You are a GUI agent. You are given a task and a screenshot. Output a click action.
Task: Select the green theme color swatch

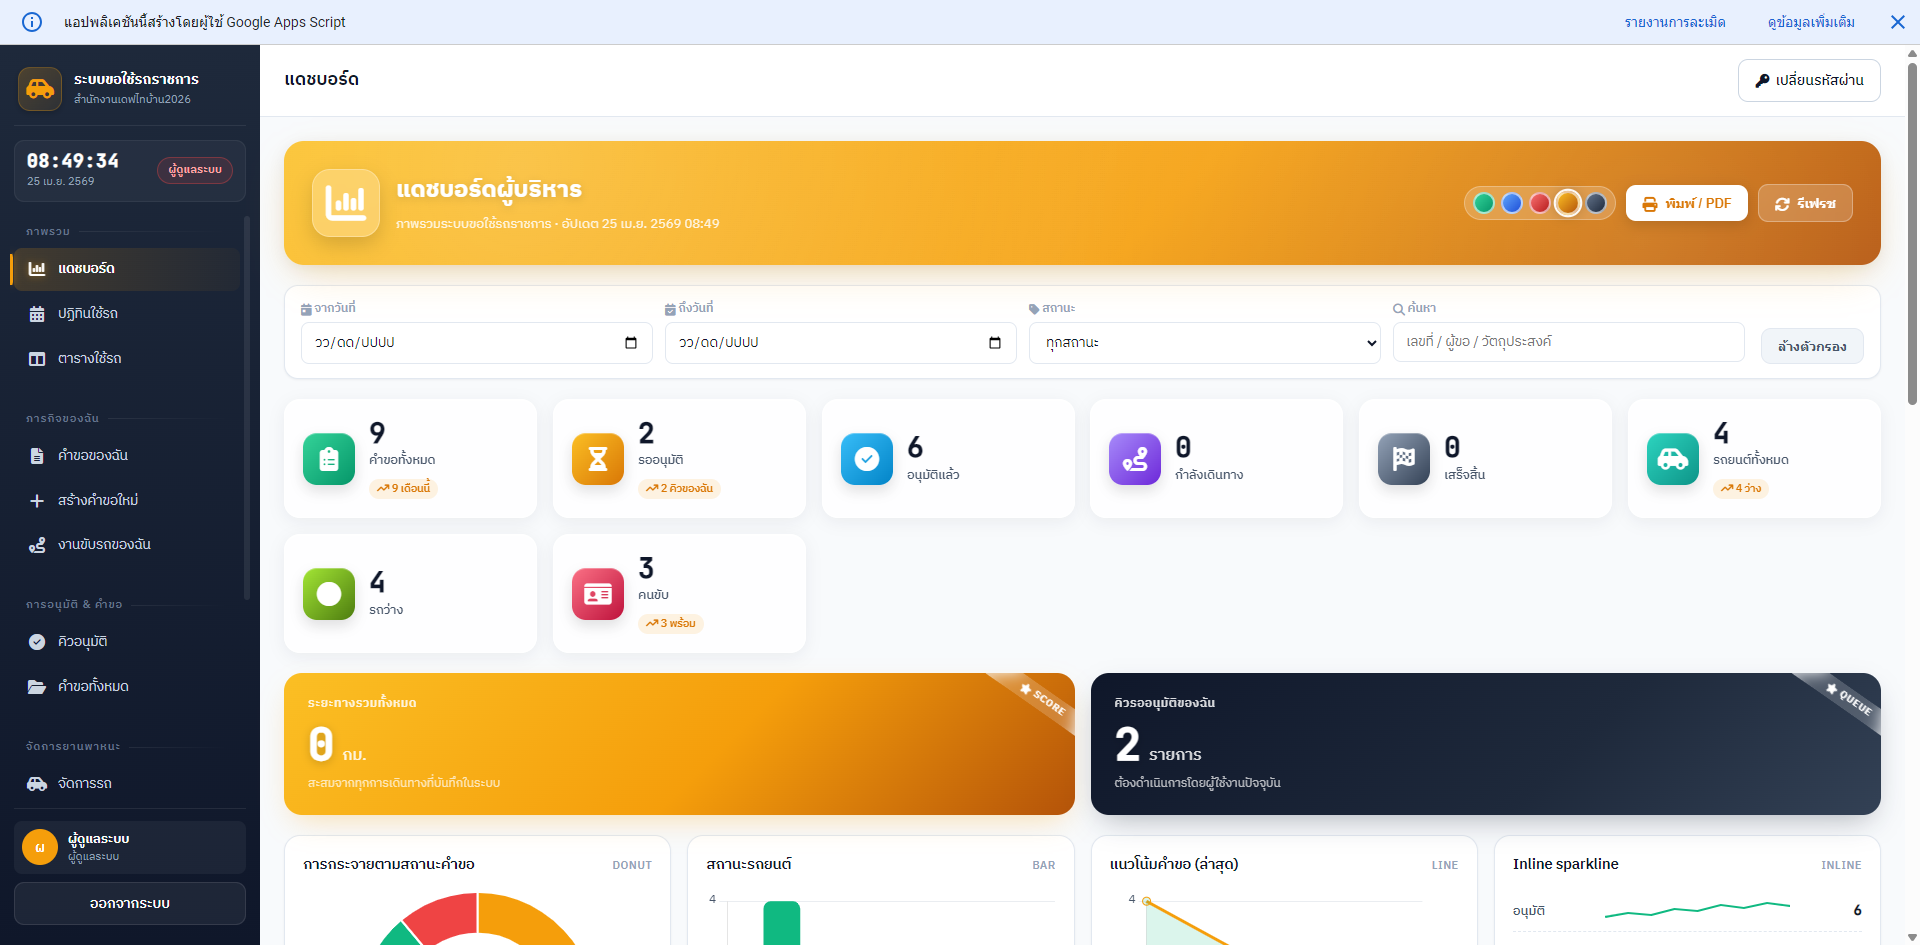1484,203
